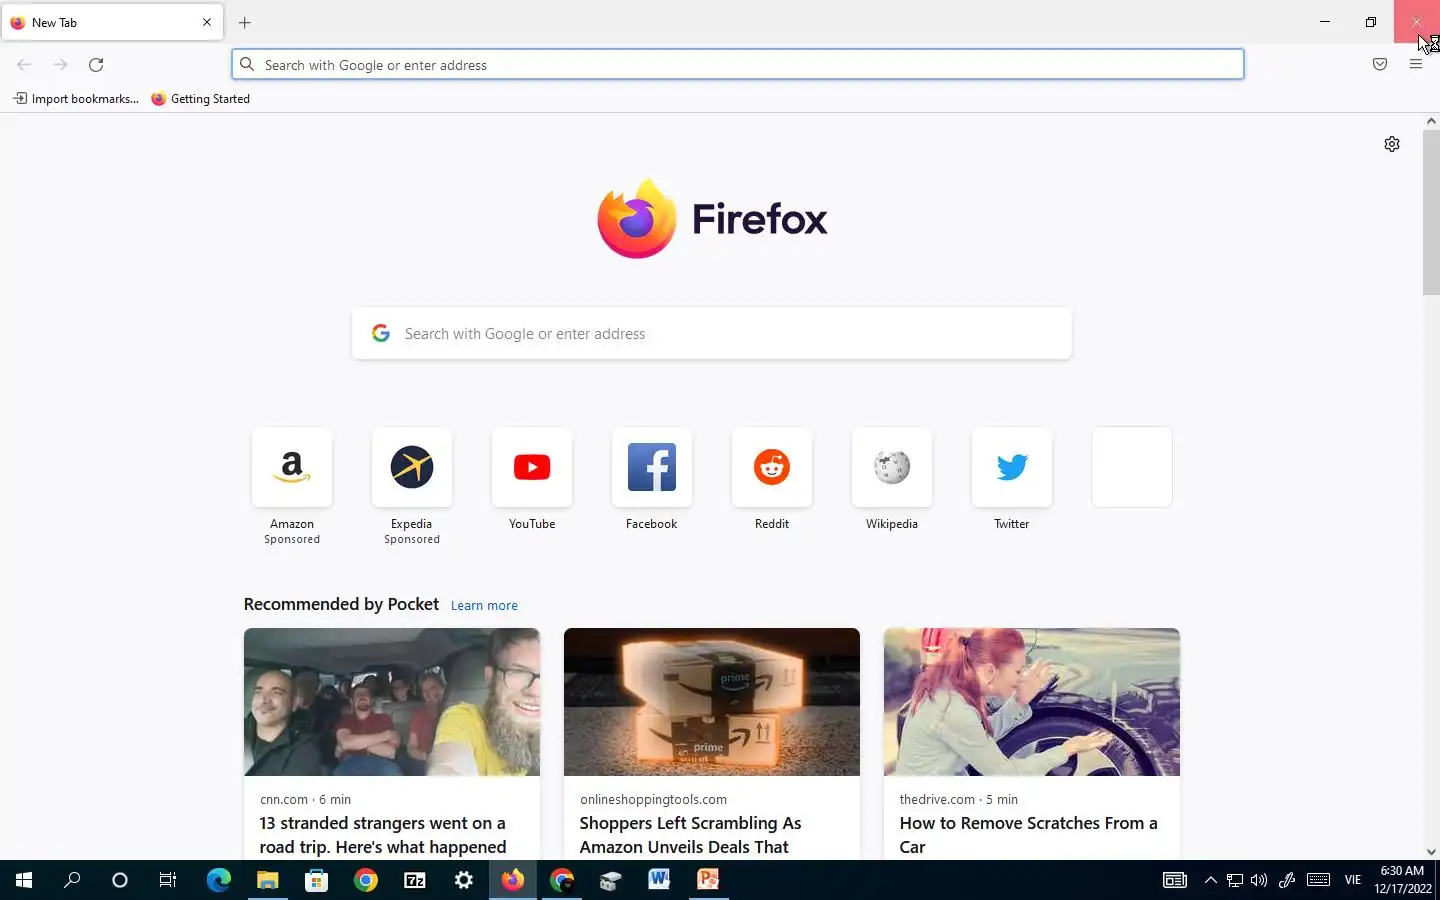This screenshot has width=1440, height=900.
Task: Open the Getting Started bookmark
Action: 201,99
